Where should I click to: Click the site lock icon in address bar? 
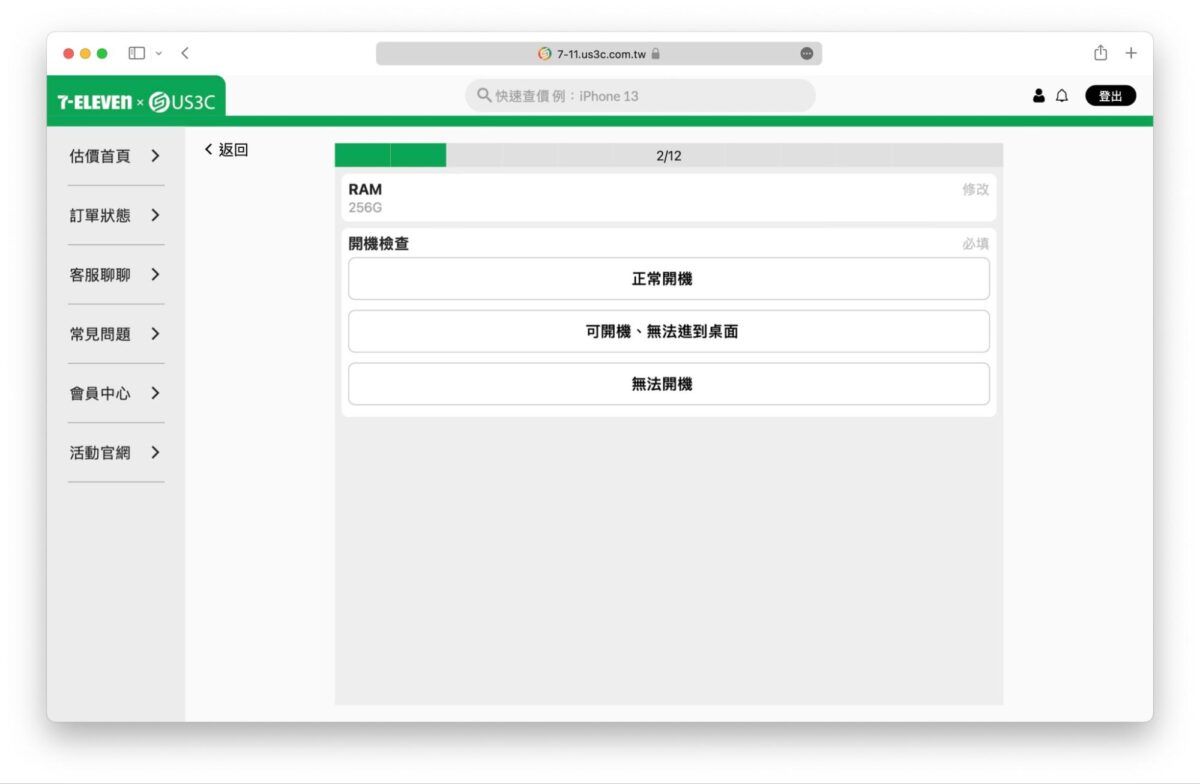coord(655,54)
